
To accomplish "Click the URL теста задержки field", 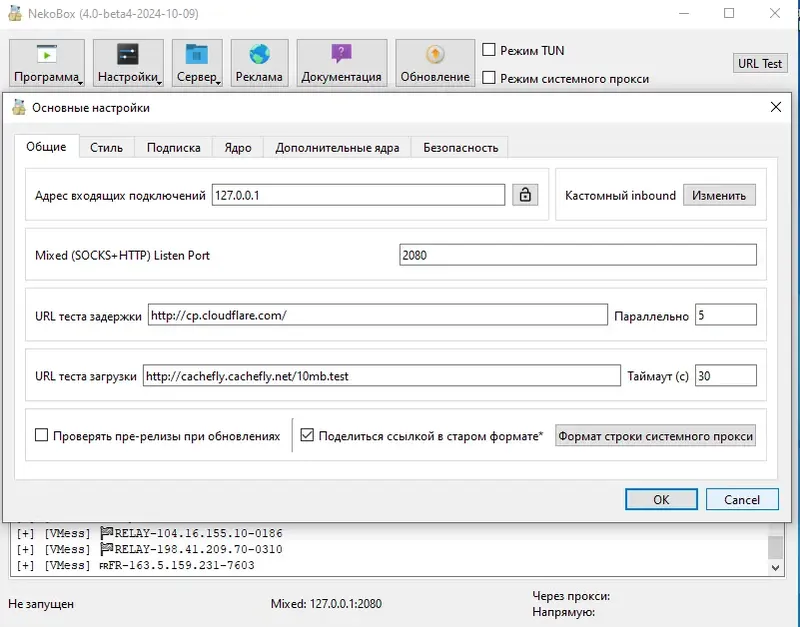I will pyautogui.click(x=378, y=315).
